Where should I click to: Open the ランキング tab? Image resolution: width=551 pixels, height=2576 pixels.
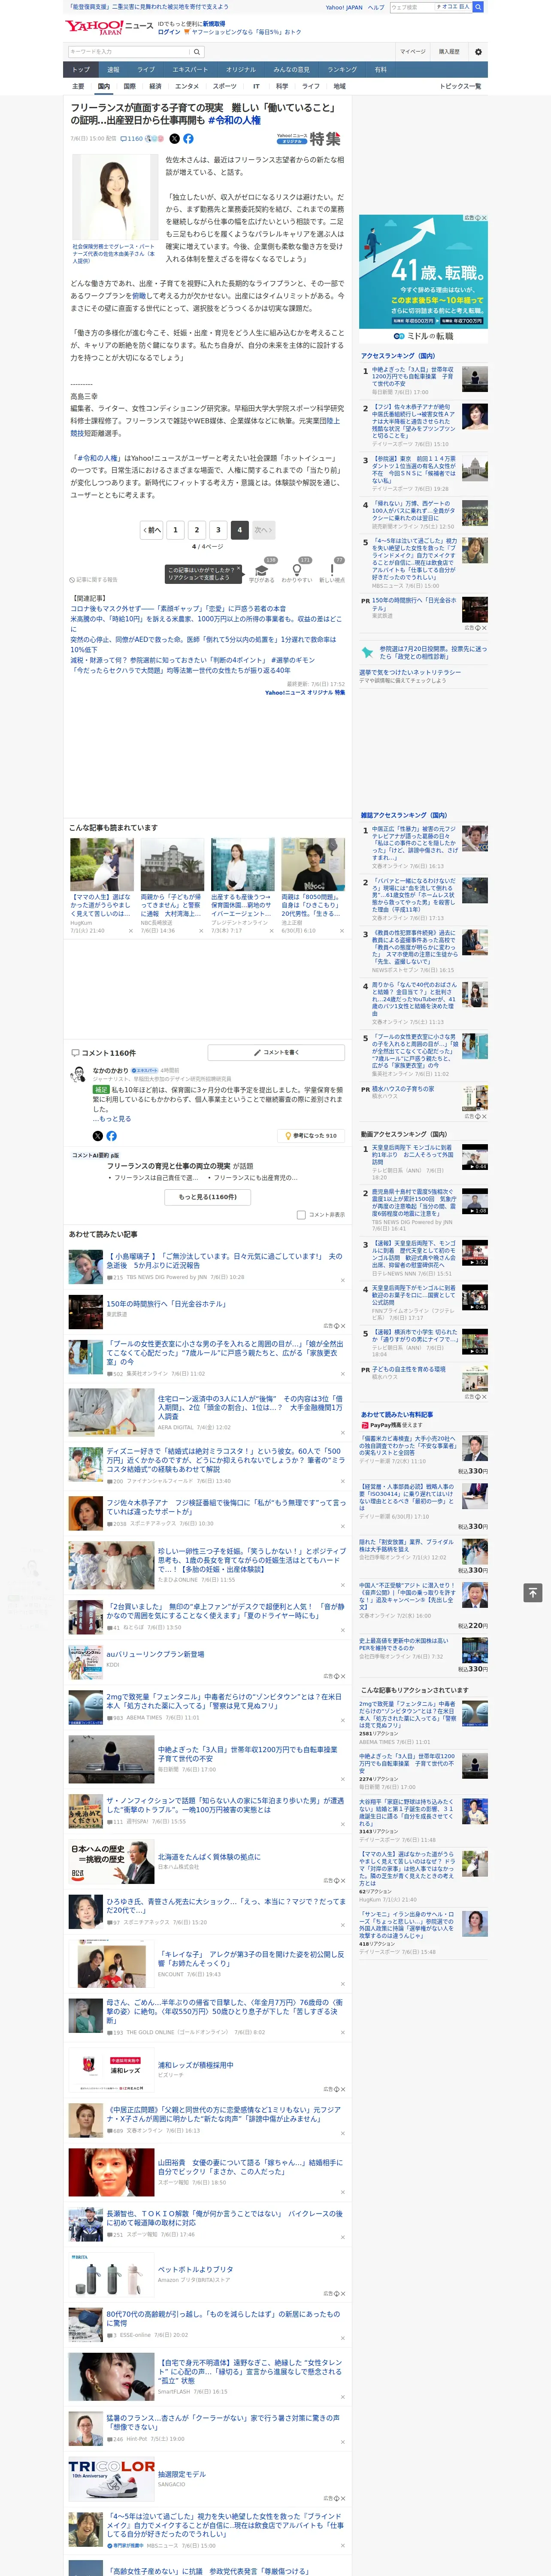(x=343, y=70)
